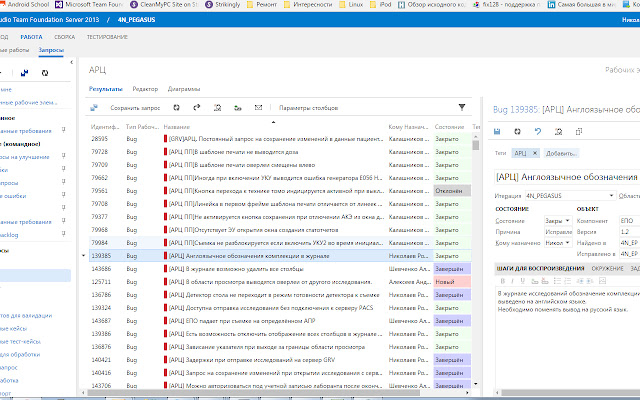Image resolution: width=640 pixels, height=400 pixels.
Task: Select bug row 140421
Action: tap(280, 360)
